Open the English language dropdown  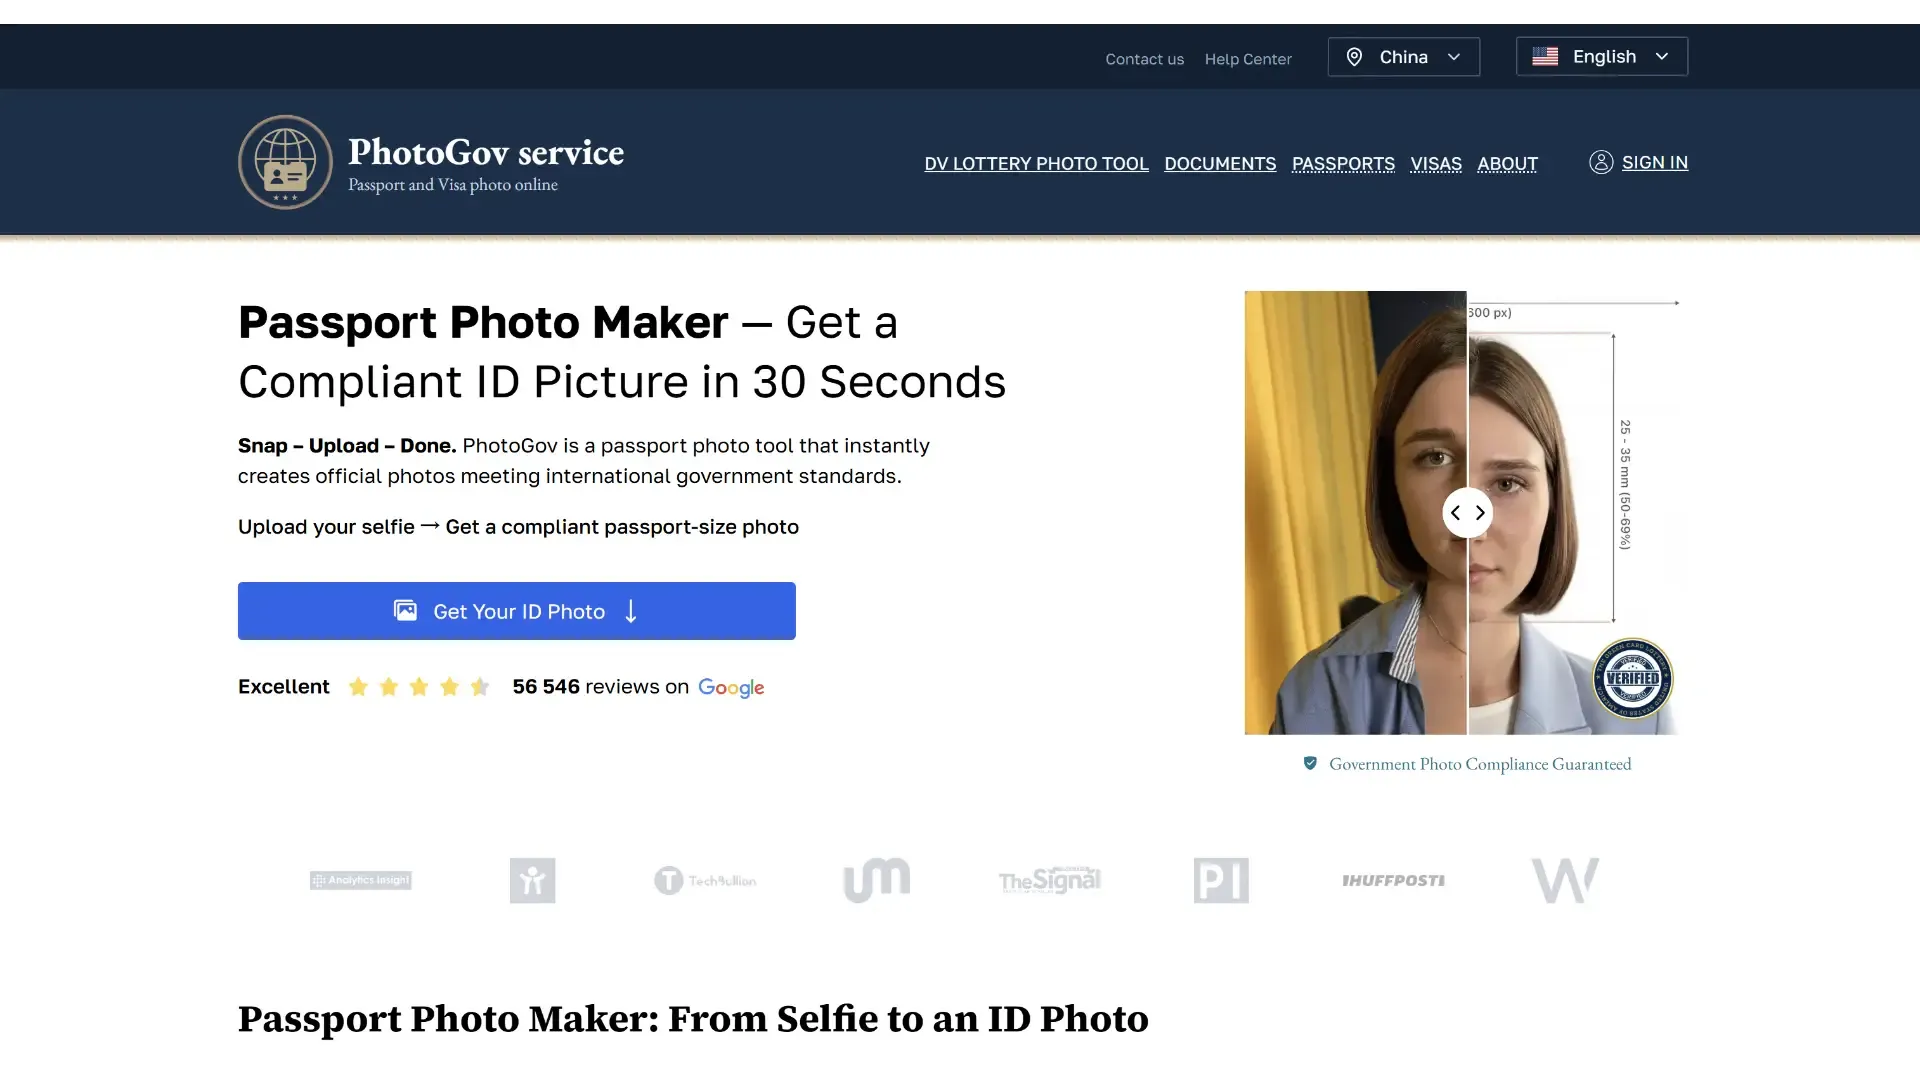[x=1602, y=57]
